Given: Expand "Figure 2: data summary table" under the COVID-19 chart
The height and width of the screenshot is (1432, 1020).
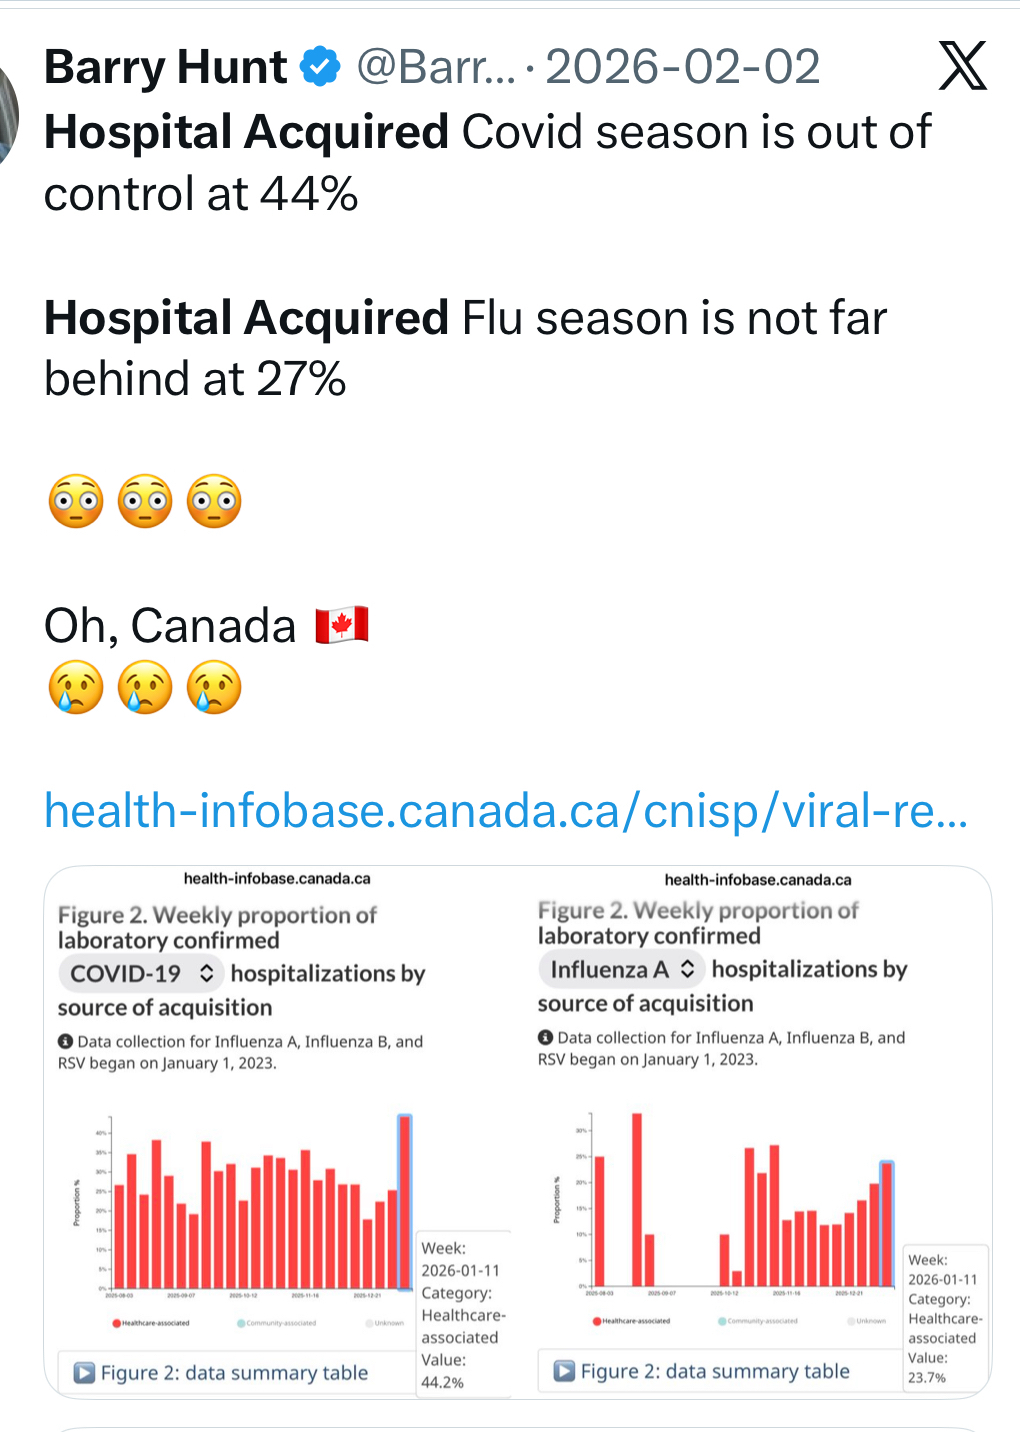Looking at the screenshot, I should tap(234, 1373).
